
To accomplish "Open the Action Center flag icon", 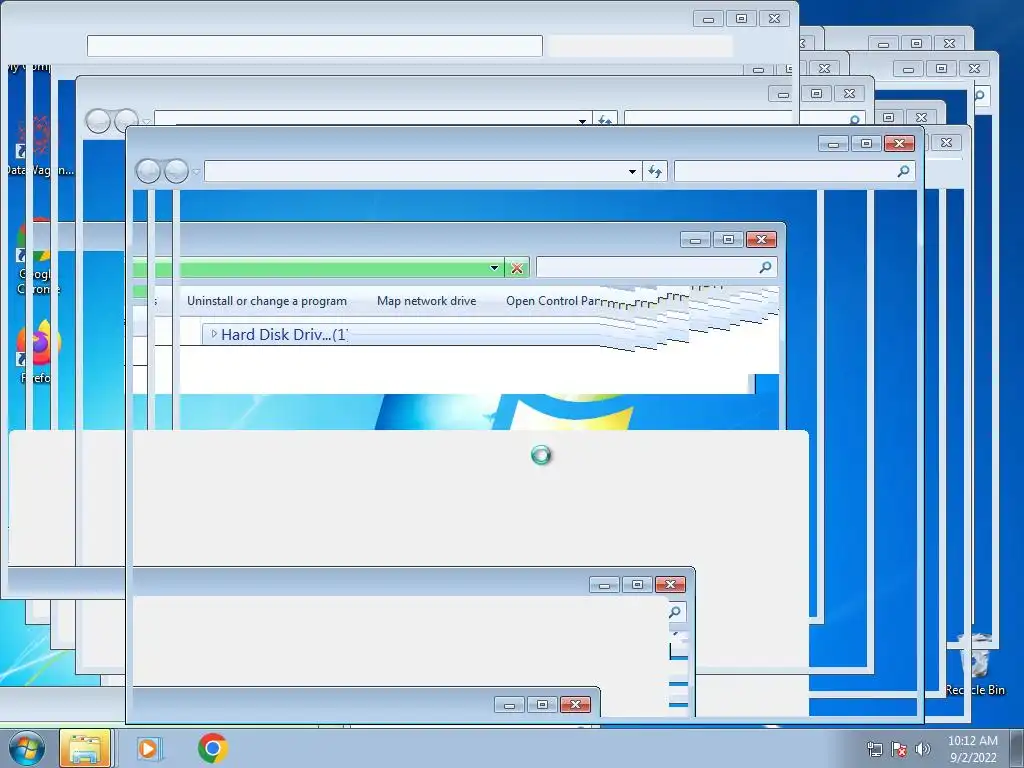I will (899, 749).
